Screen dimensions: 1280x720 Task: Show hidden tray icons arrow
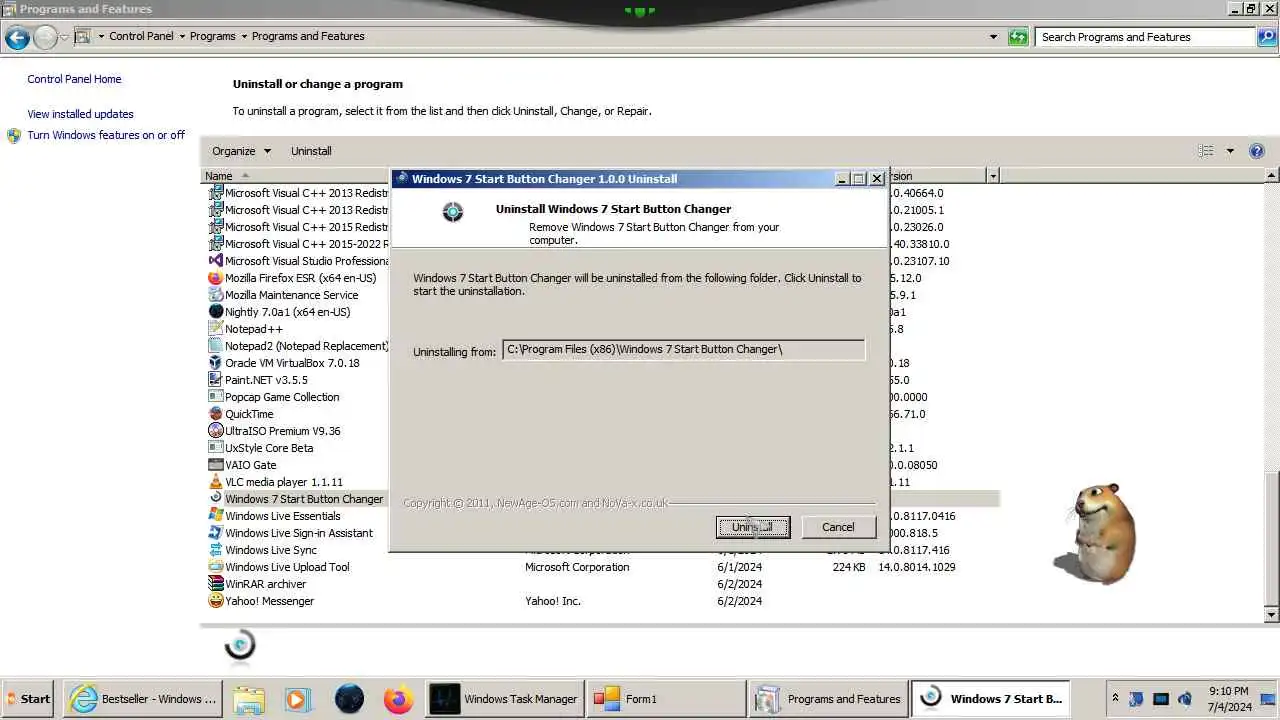(x=1115, y=698)
